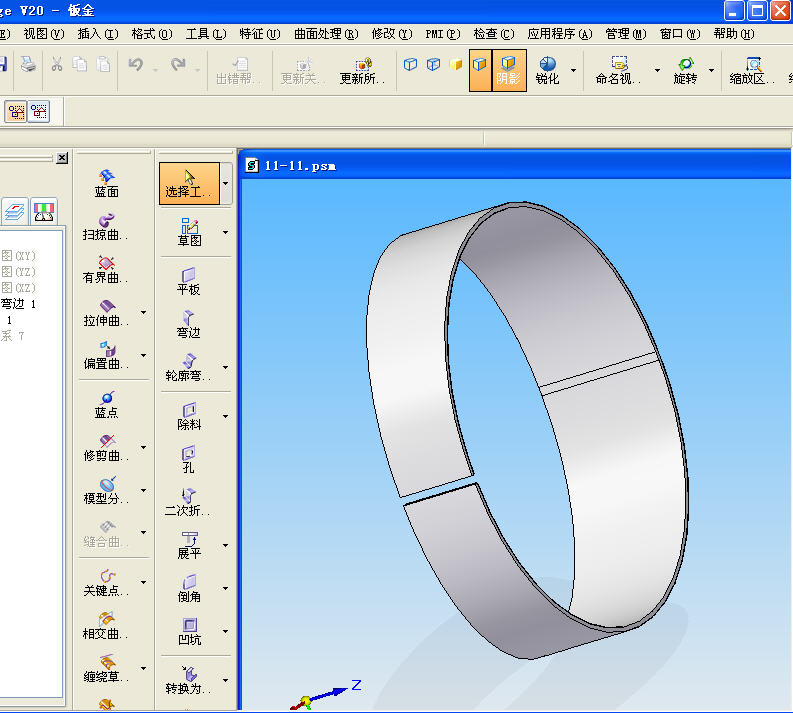This screenshot has width=793, height=713.
Task: Click the 旋转 rotate view icon
Action: tap(685, 70)
